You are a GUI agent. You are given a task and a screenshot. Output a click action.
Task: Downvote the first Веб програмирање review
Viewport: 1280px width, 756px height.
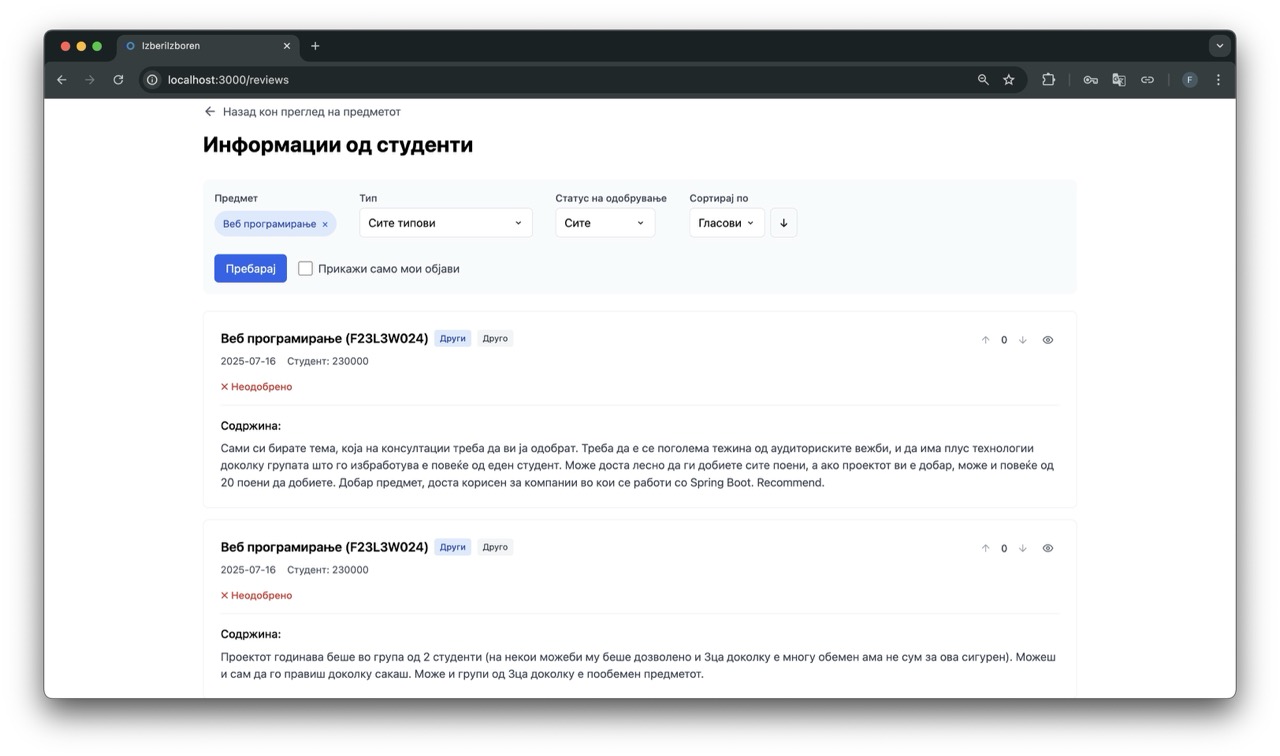(1022, 340)
